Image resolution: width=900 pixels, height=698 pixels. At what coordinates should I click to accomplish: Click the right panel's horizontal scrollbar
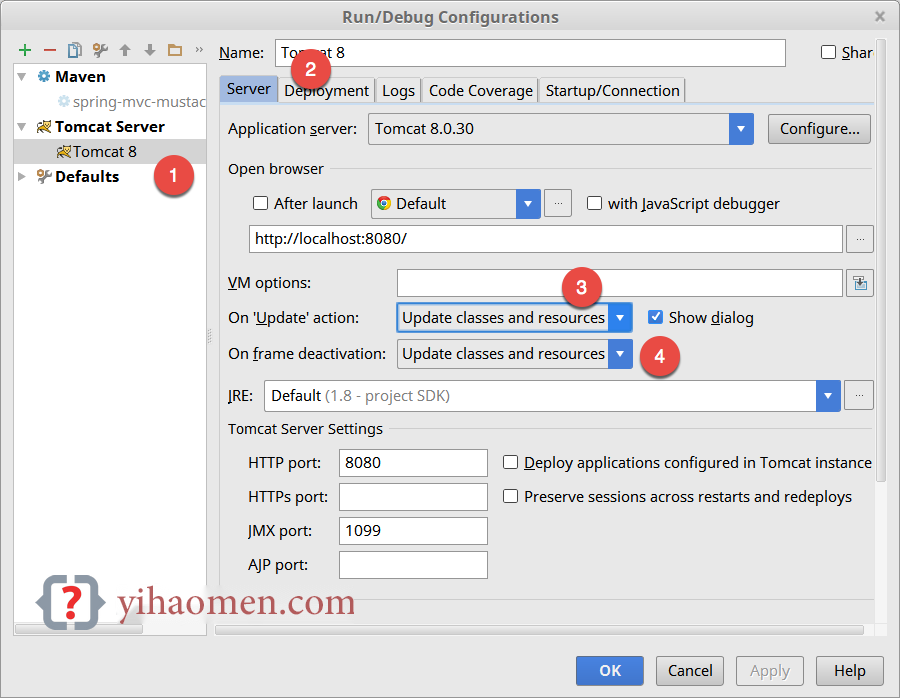click(540, 630)
